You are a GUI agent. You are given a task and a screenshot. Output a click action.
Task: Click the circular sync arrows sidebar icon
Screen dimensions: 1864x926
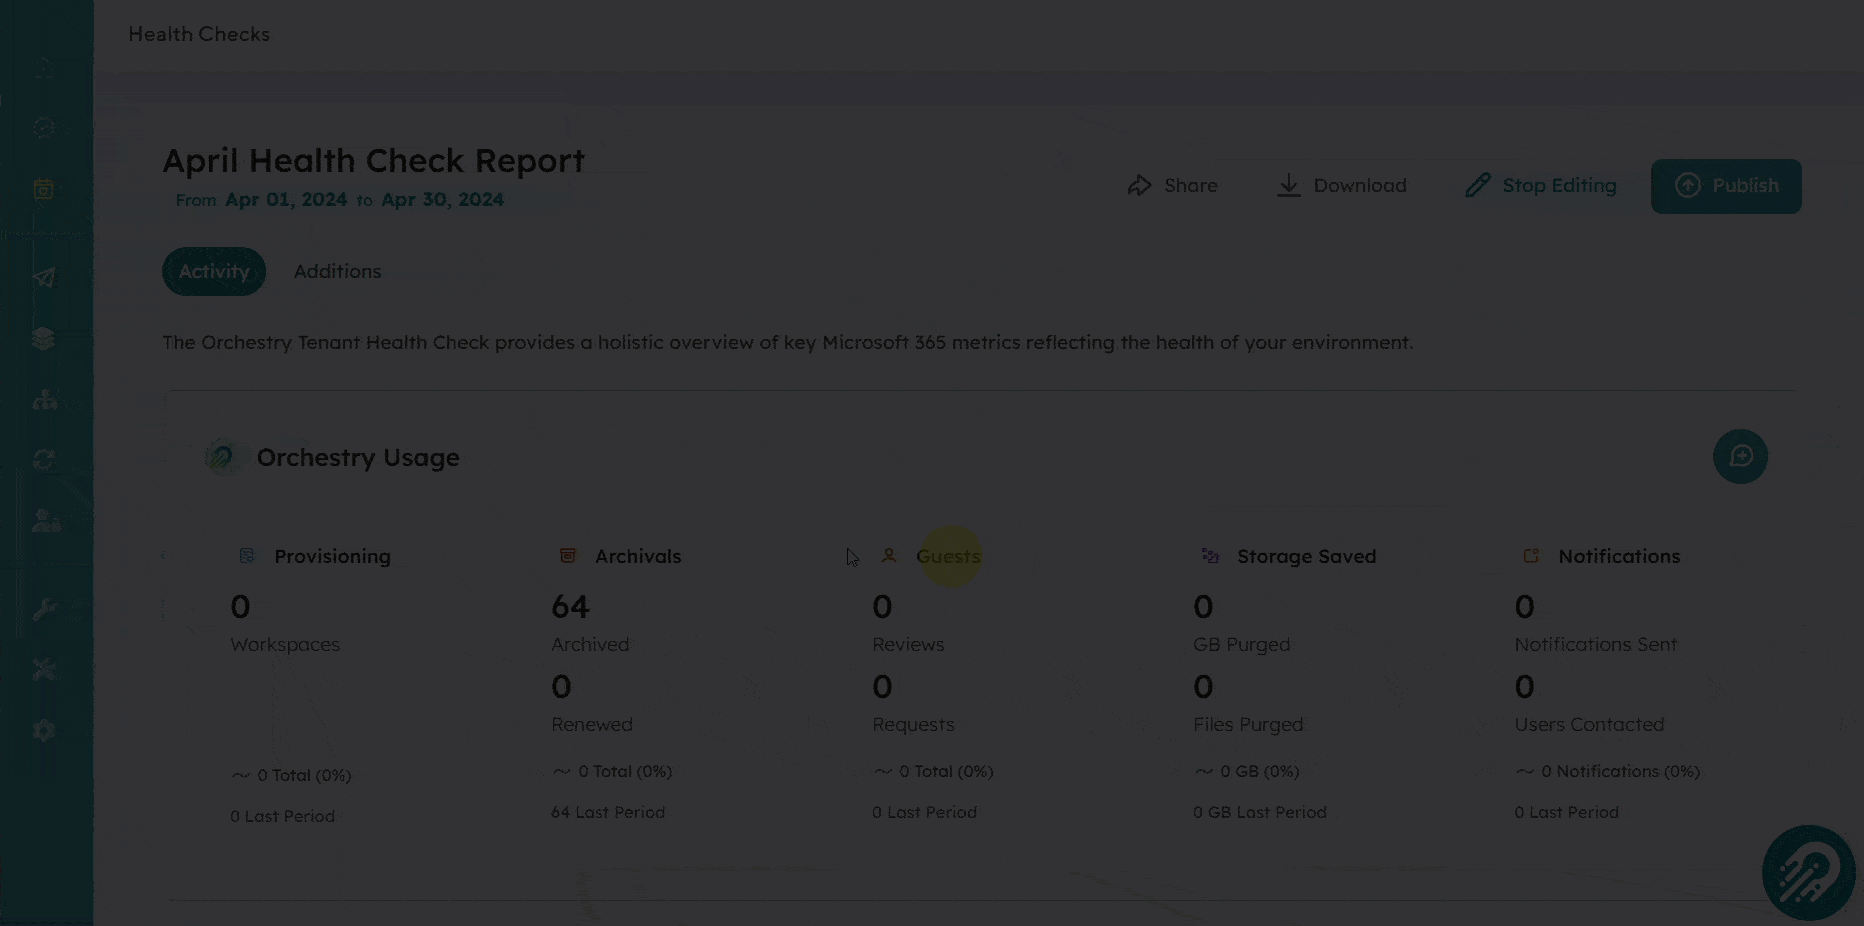point(44,459)
